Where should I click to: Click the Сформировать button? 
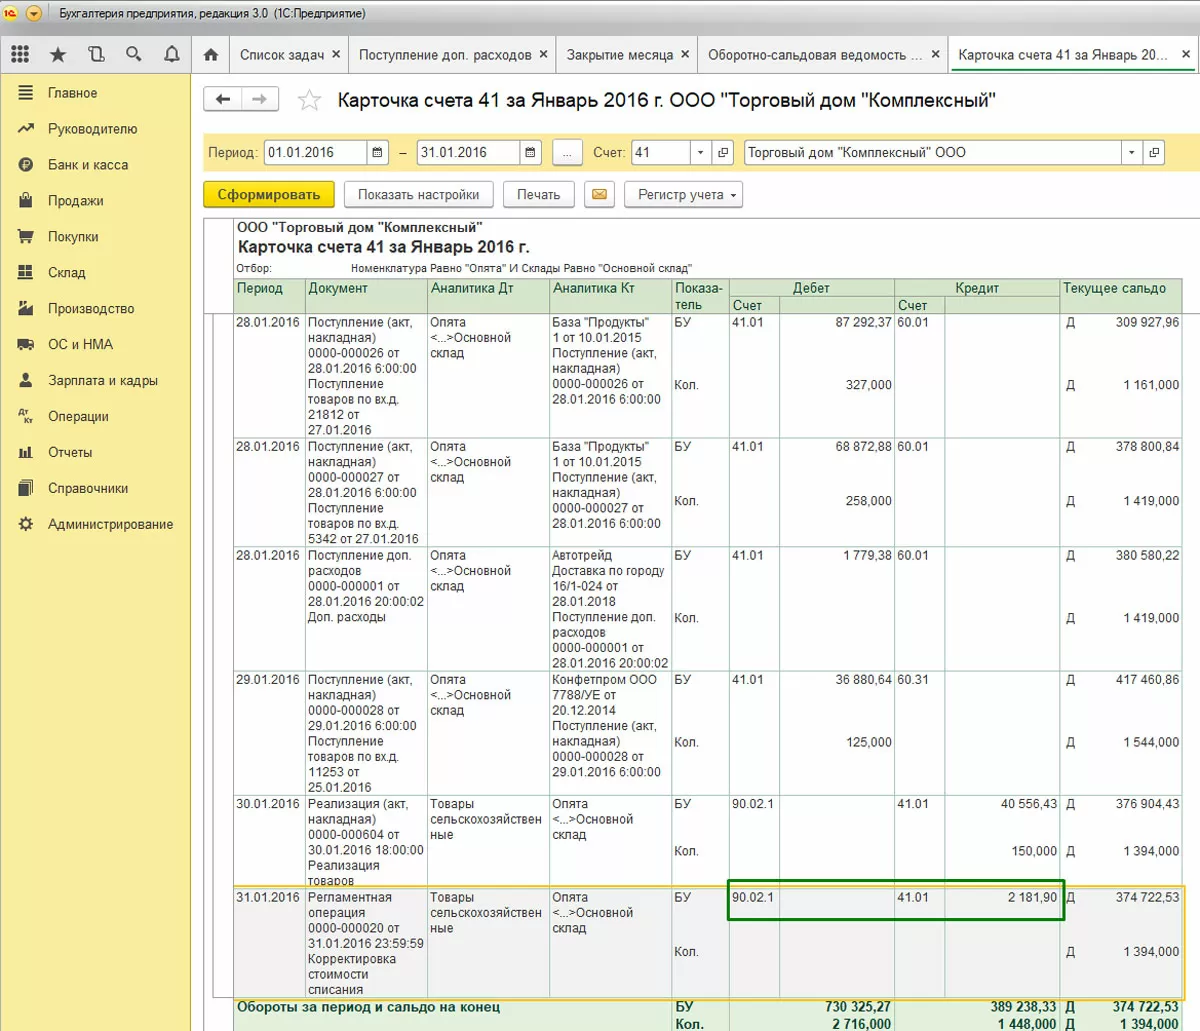click(268, 195)
